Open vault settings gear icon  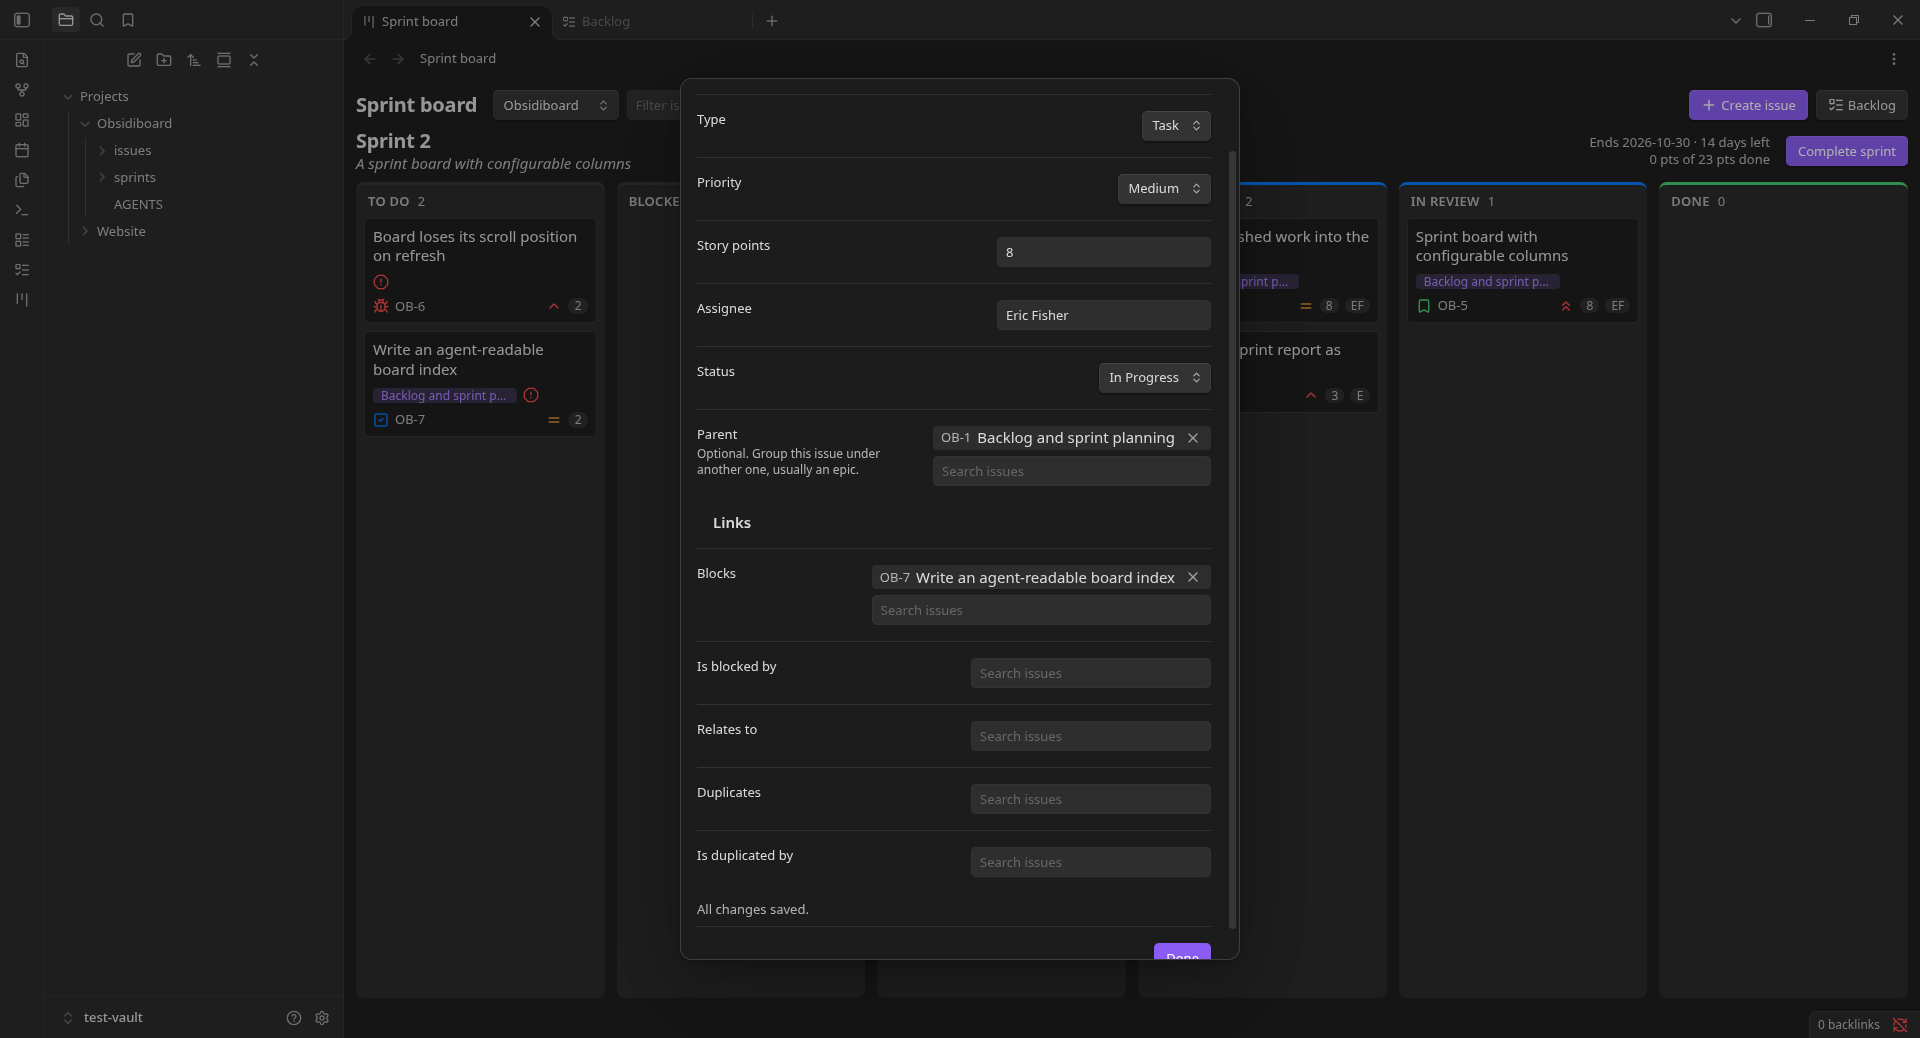(322, 1018)
